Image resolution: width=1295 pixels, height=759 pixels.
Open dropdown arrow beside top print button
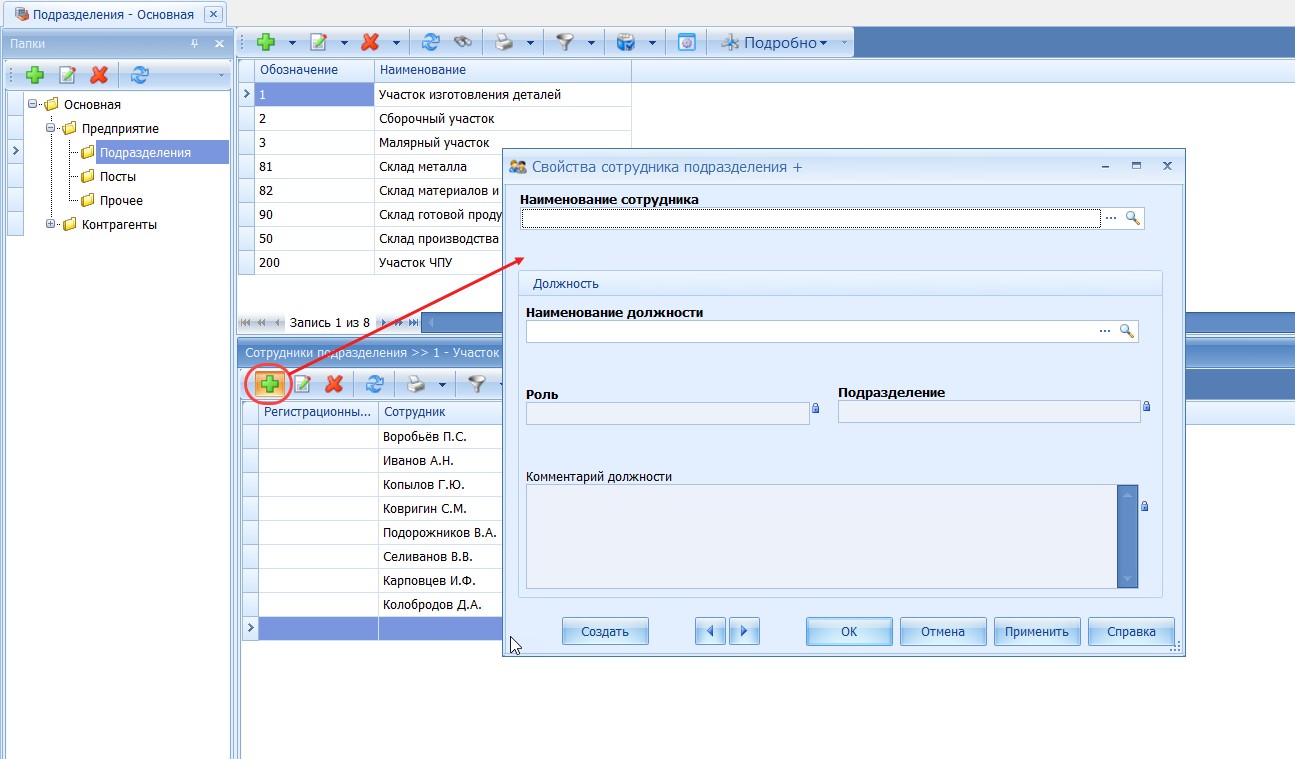[x=531, y=42]
